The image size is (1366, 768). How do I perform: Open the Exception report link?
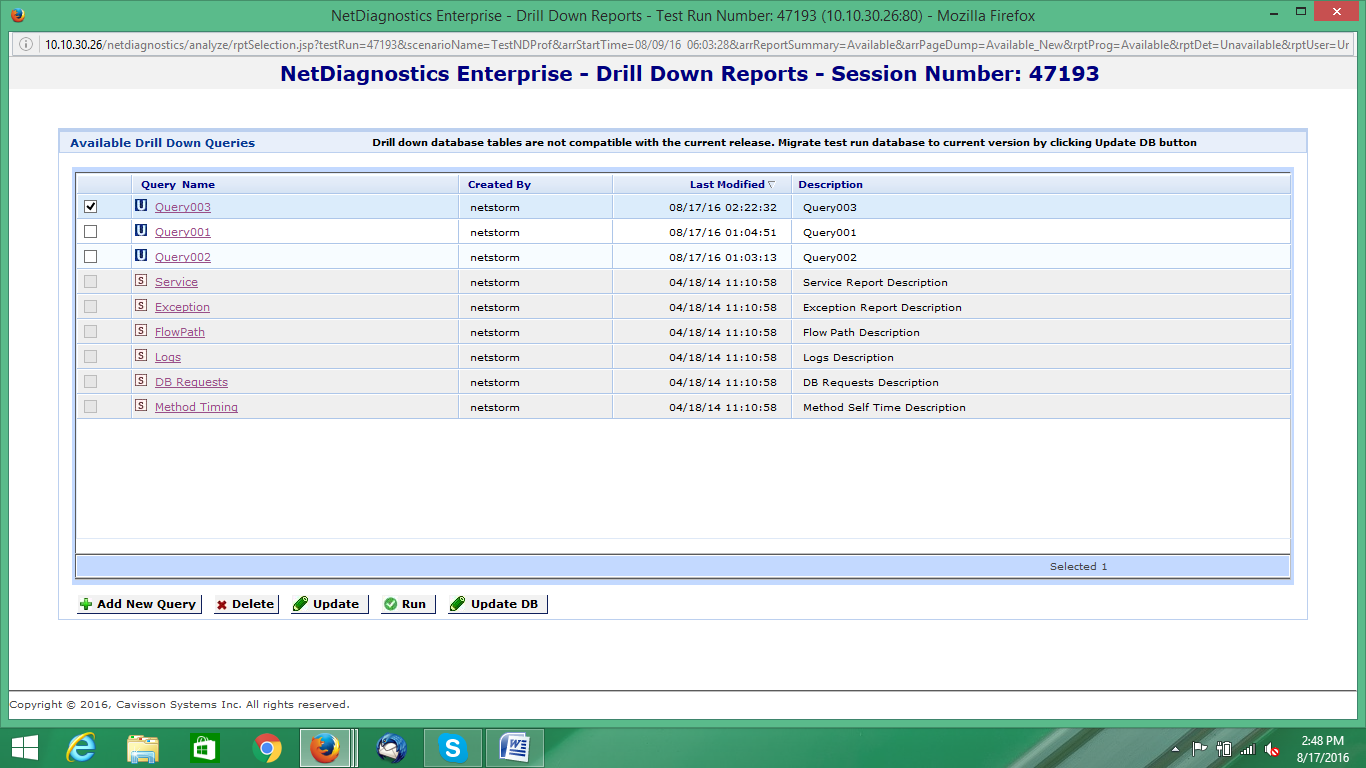[182, 307]
